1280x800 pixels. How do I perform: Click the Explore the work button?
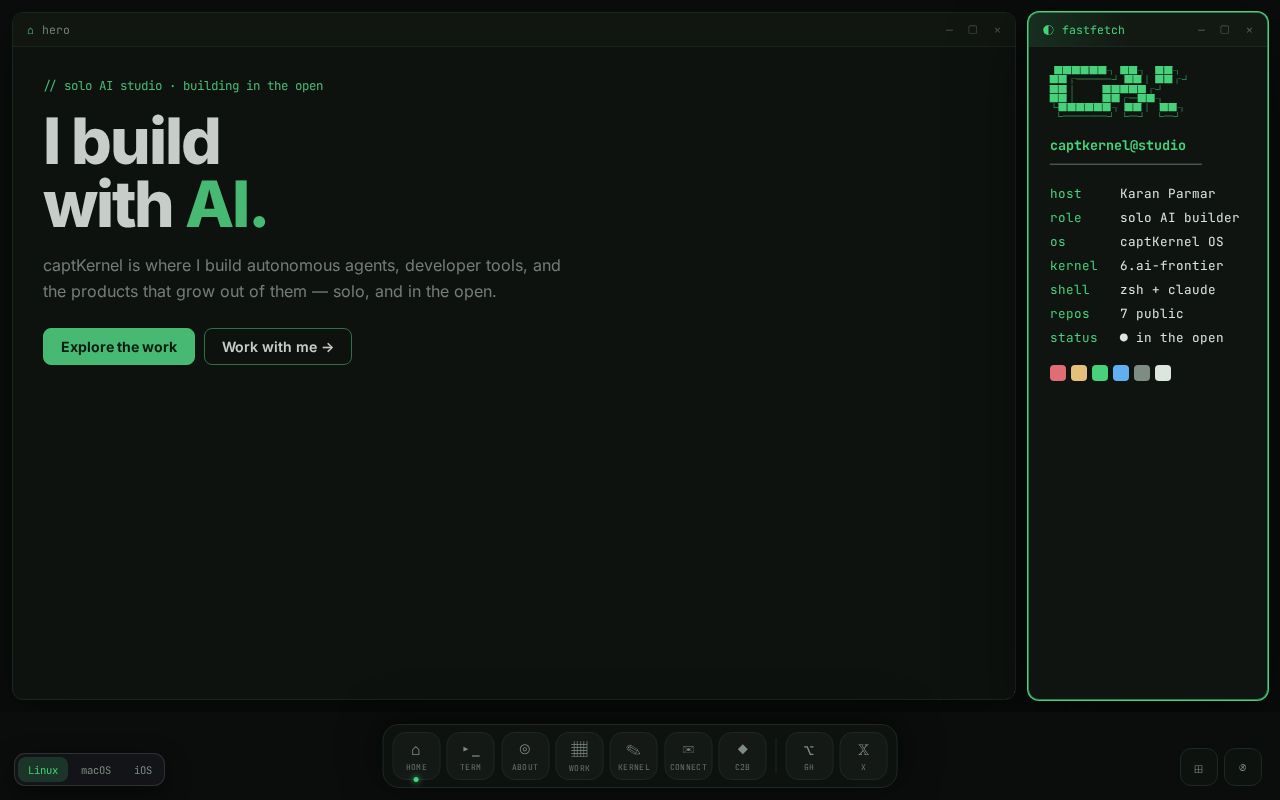pos(119,347)
